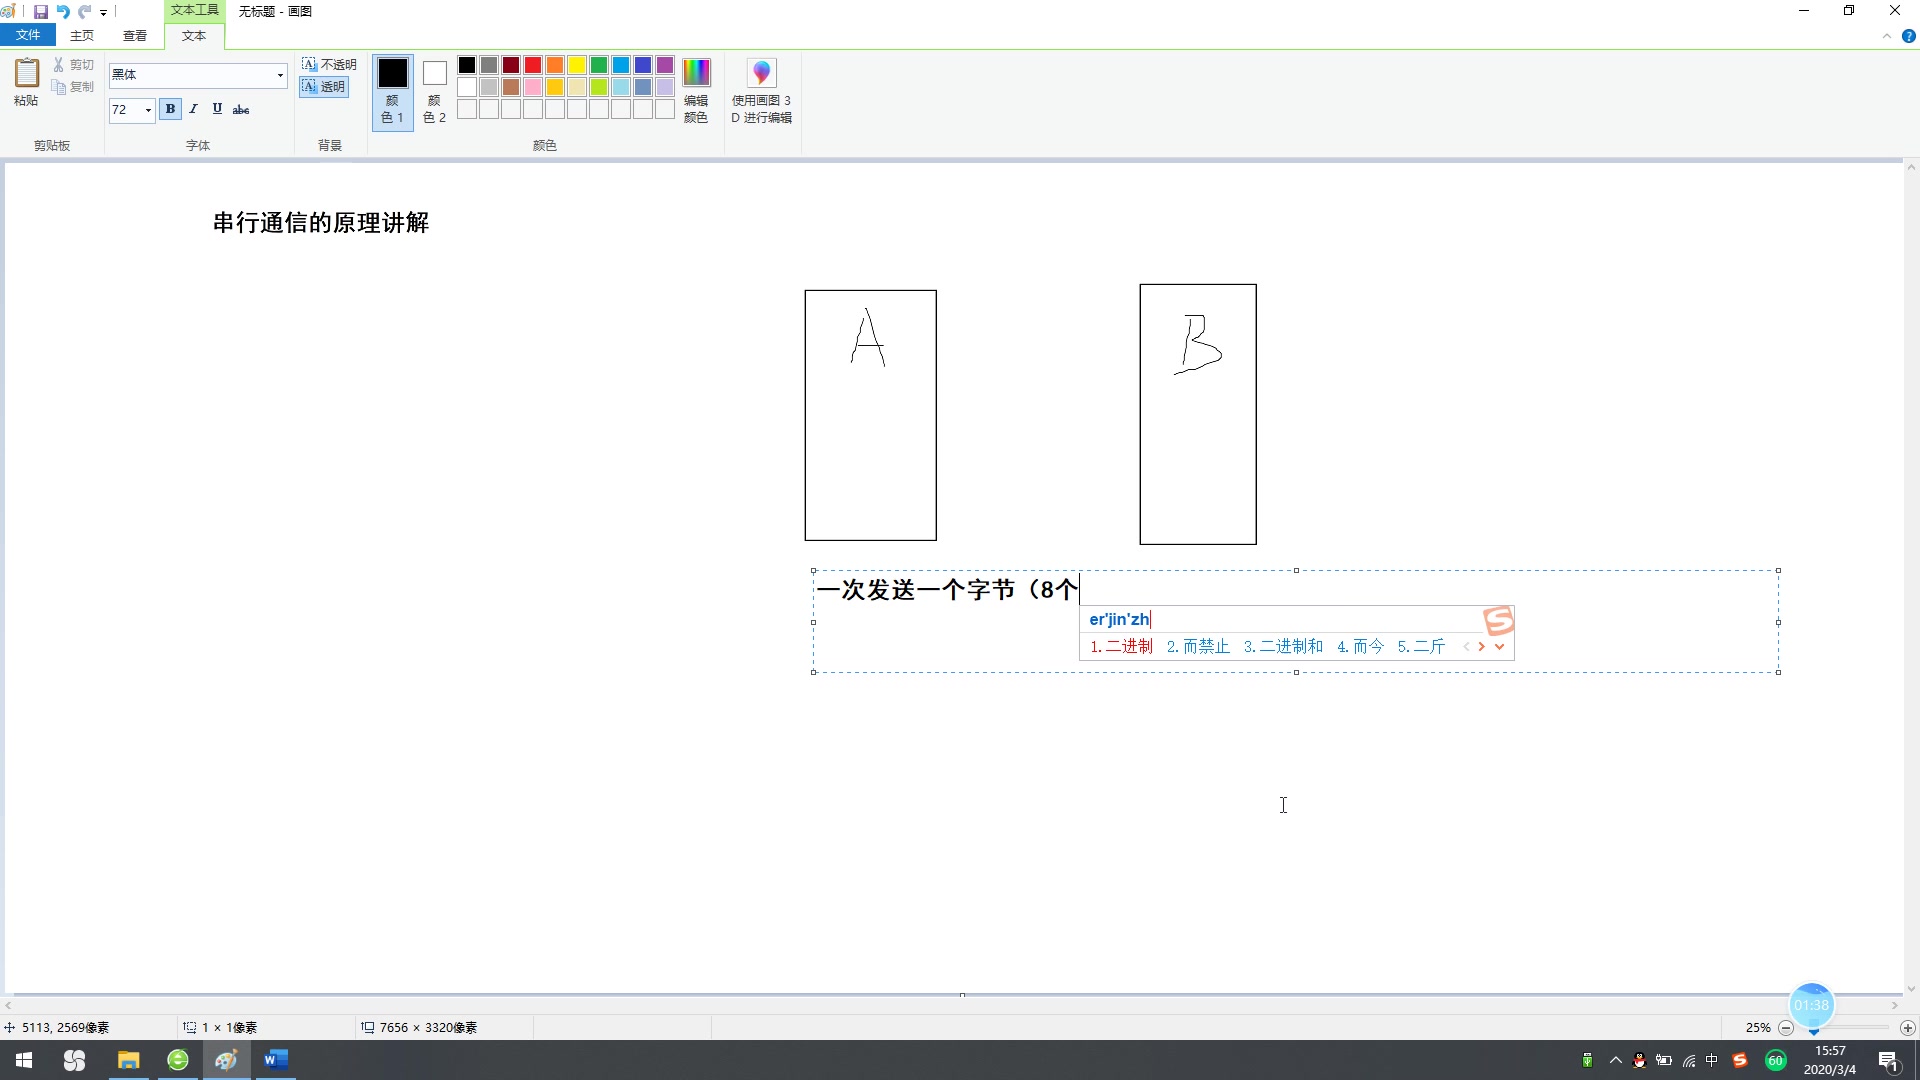1920x1080 pixels.
Task: Pick the yellow palette swatch
Action: click(577, 65)
